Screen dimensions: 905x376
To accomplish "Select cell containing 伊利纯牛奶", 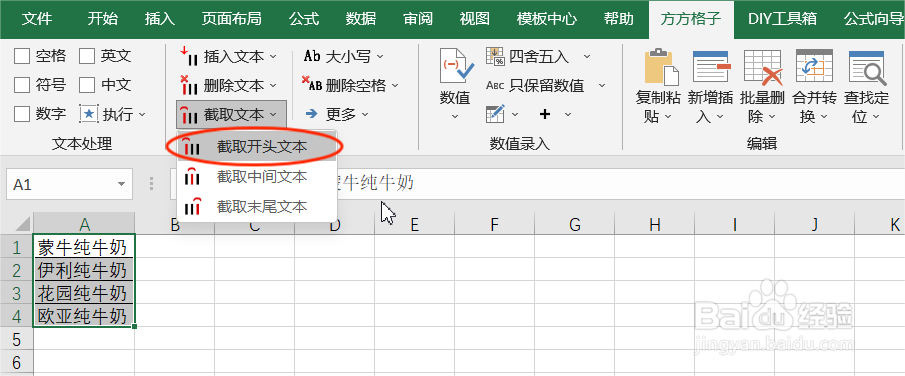I will coord(84,270).
